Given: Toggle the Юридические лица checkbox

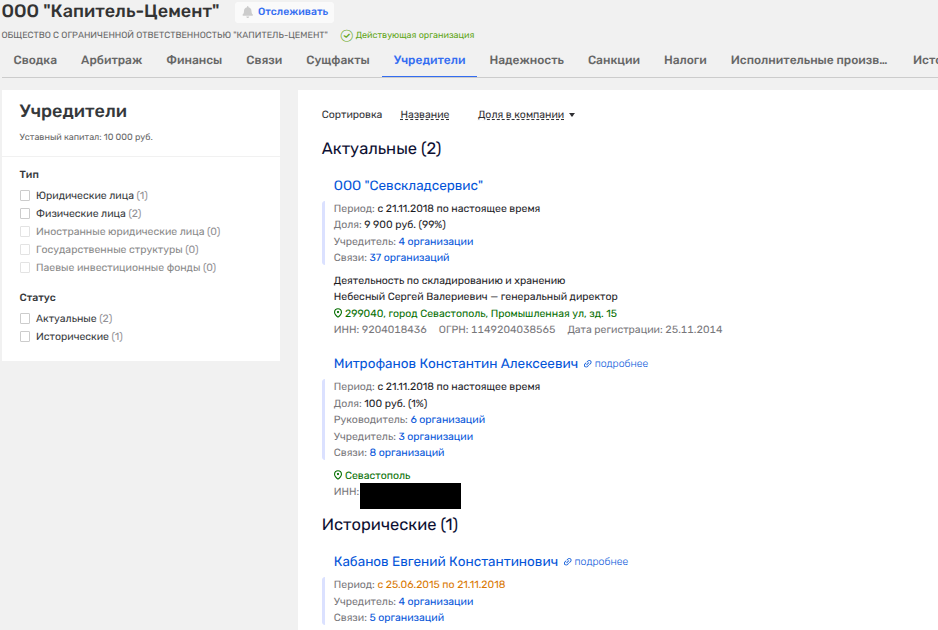Looking at the screenshot, I should (x=25, y=196).
